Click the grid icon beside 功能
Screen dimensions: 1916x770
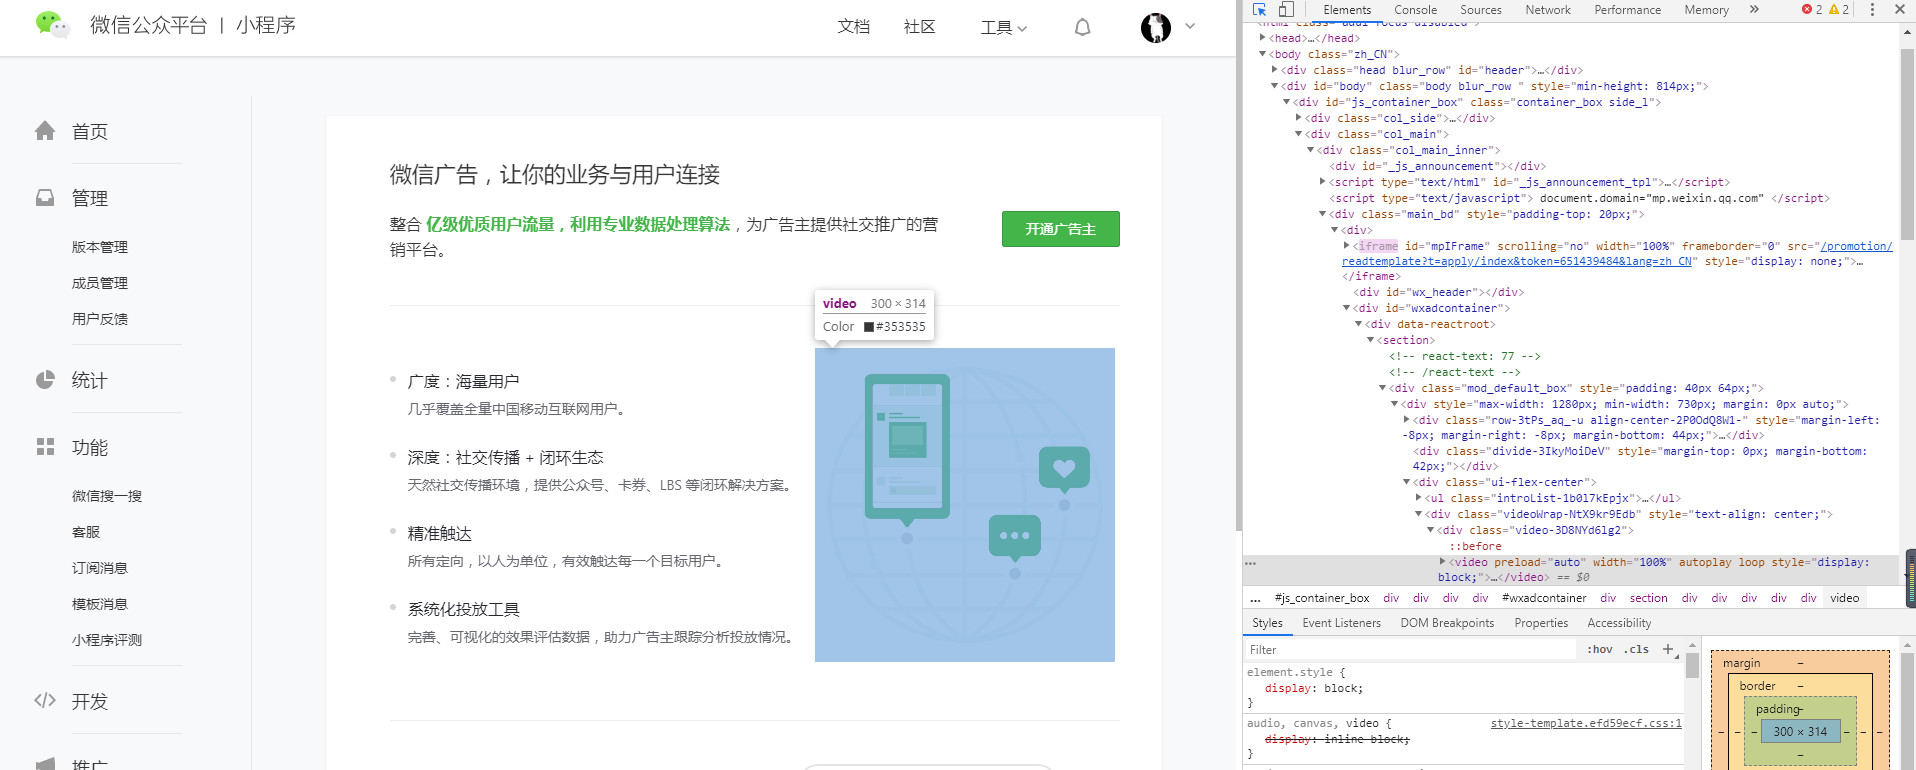[x=45, y=447]
